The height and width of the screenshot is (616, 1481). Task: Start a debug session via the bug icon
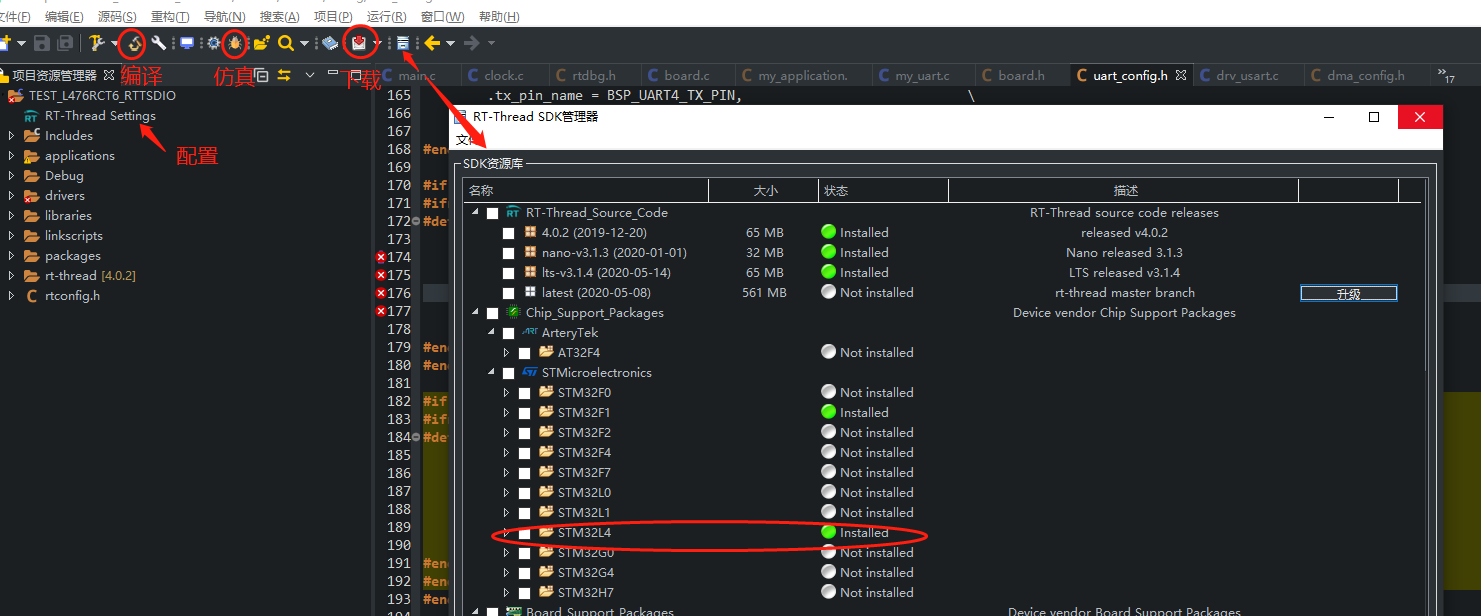[235, 43]
